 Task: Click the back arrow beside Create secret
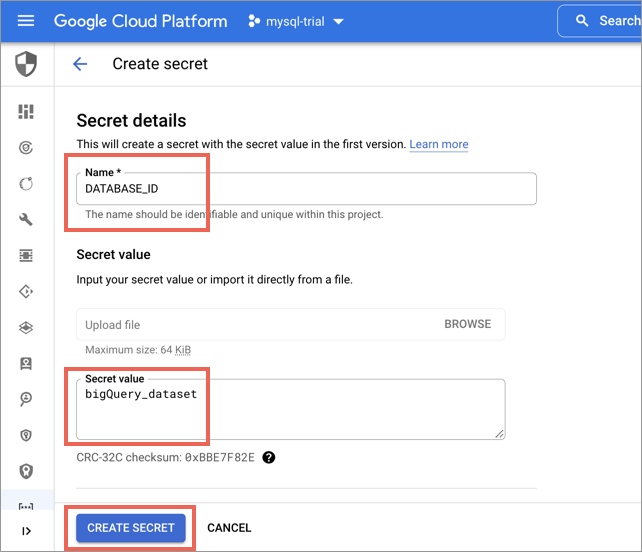(x=80, y=64)
